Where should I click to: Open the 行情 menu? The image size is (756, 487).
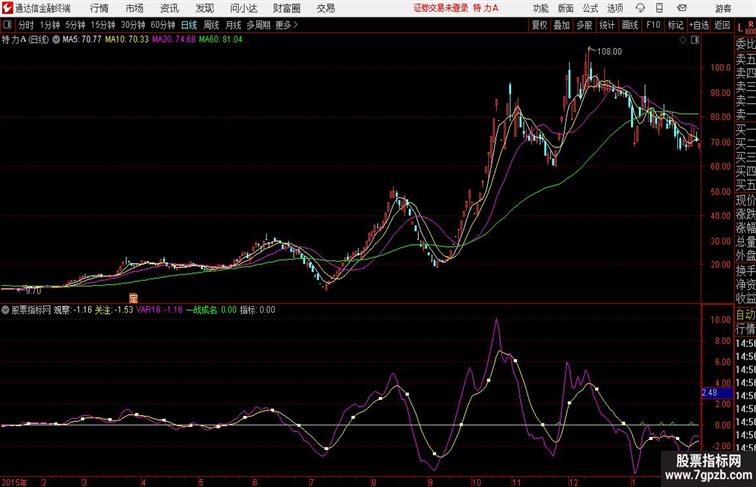tap(99, 8)
